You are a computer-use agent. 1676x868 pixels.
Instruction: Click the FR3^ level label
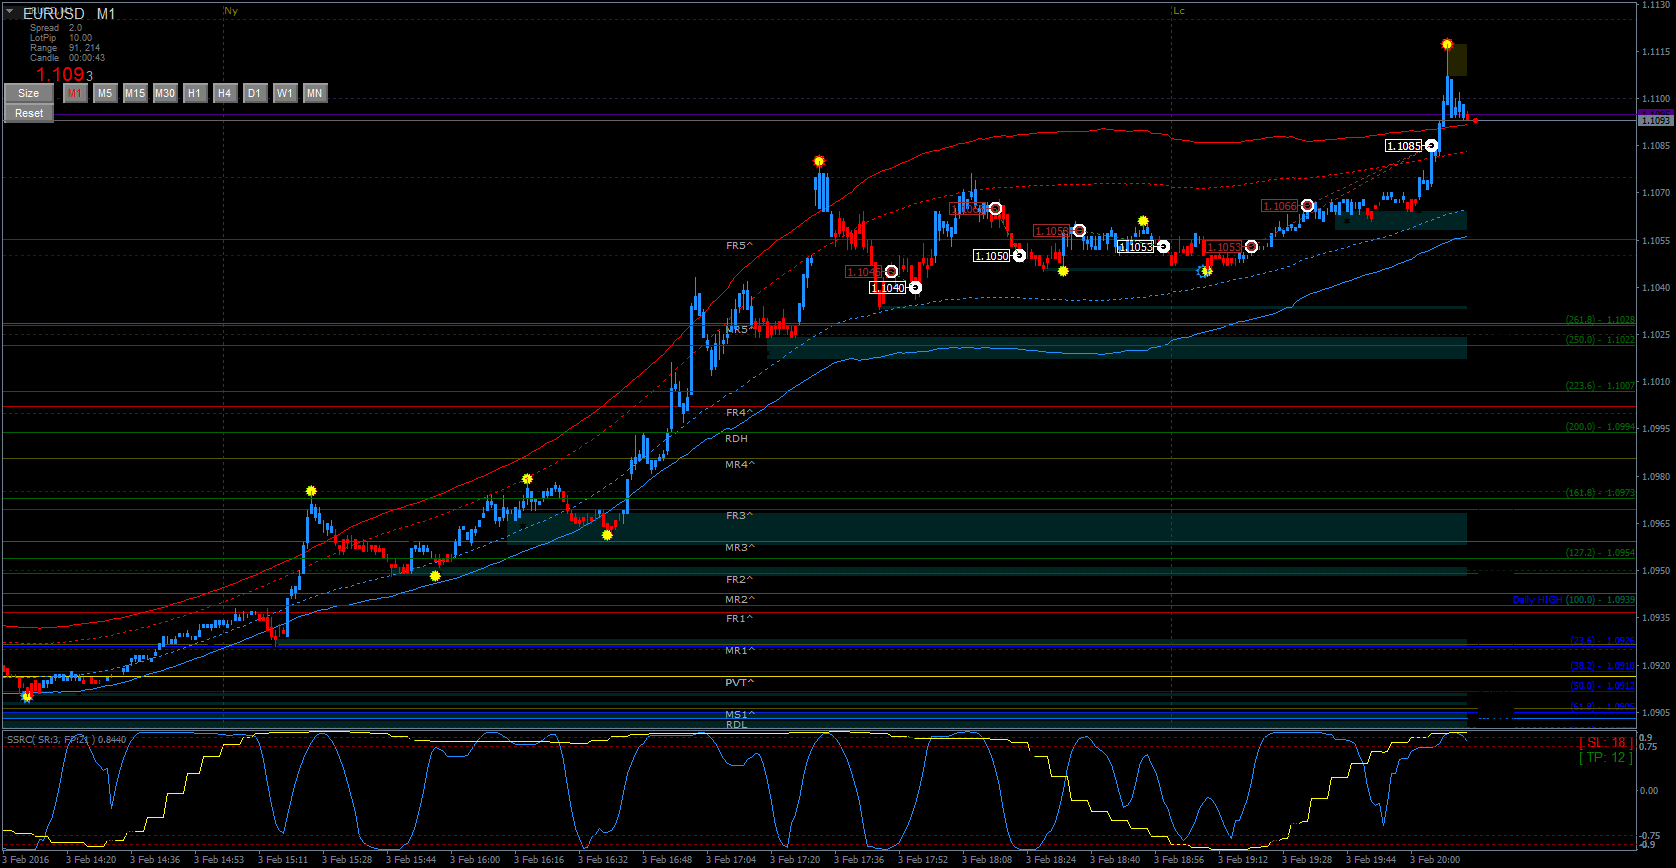[739, 516]
